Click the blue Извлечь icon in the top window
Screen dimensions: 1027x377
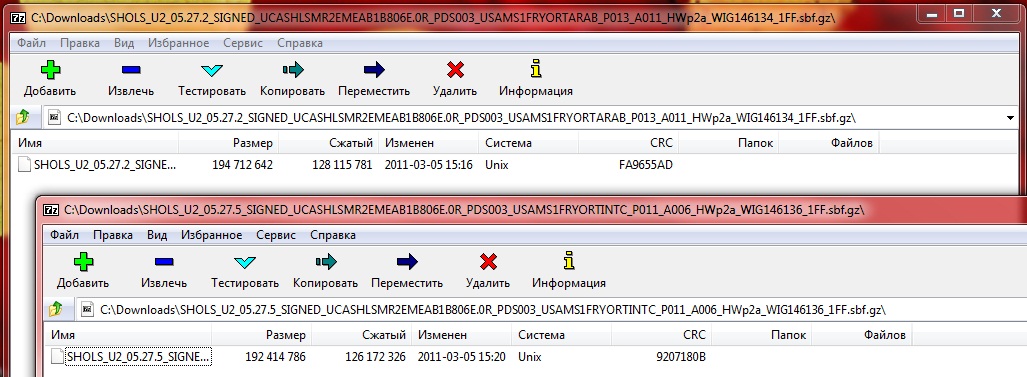(x=131, y=69)
